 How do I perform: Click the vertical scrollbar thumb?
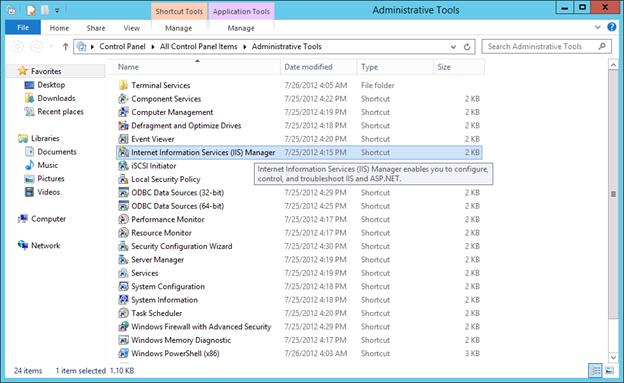613,193
